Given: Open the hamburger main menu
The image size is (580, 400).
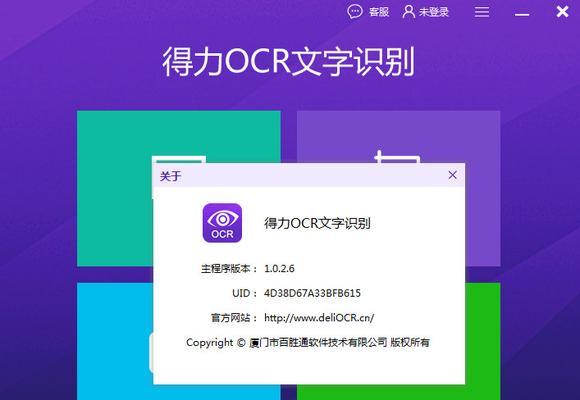Looking at the screenshot, I should tap(482, 12).
